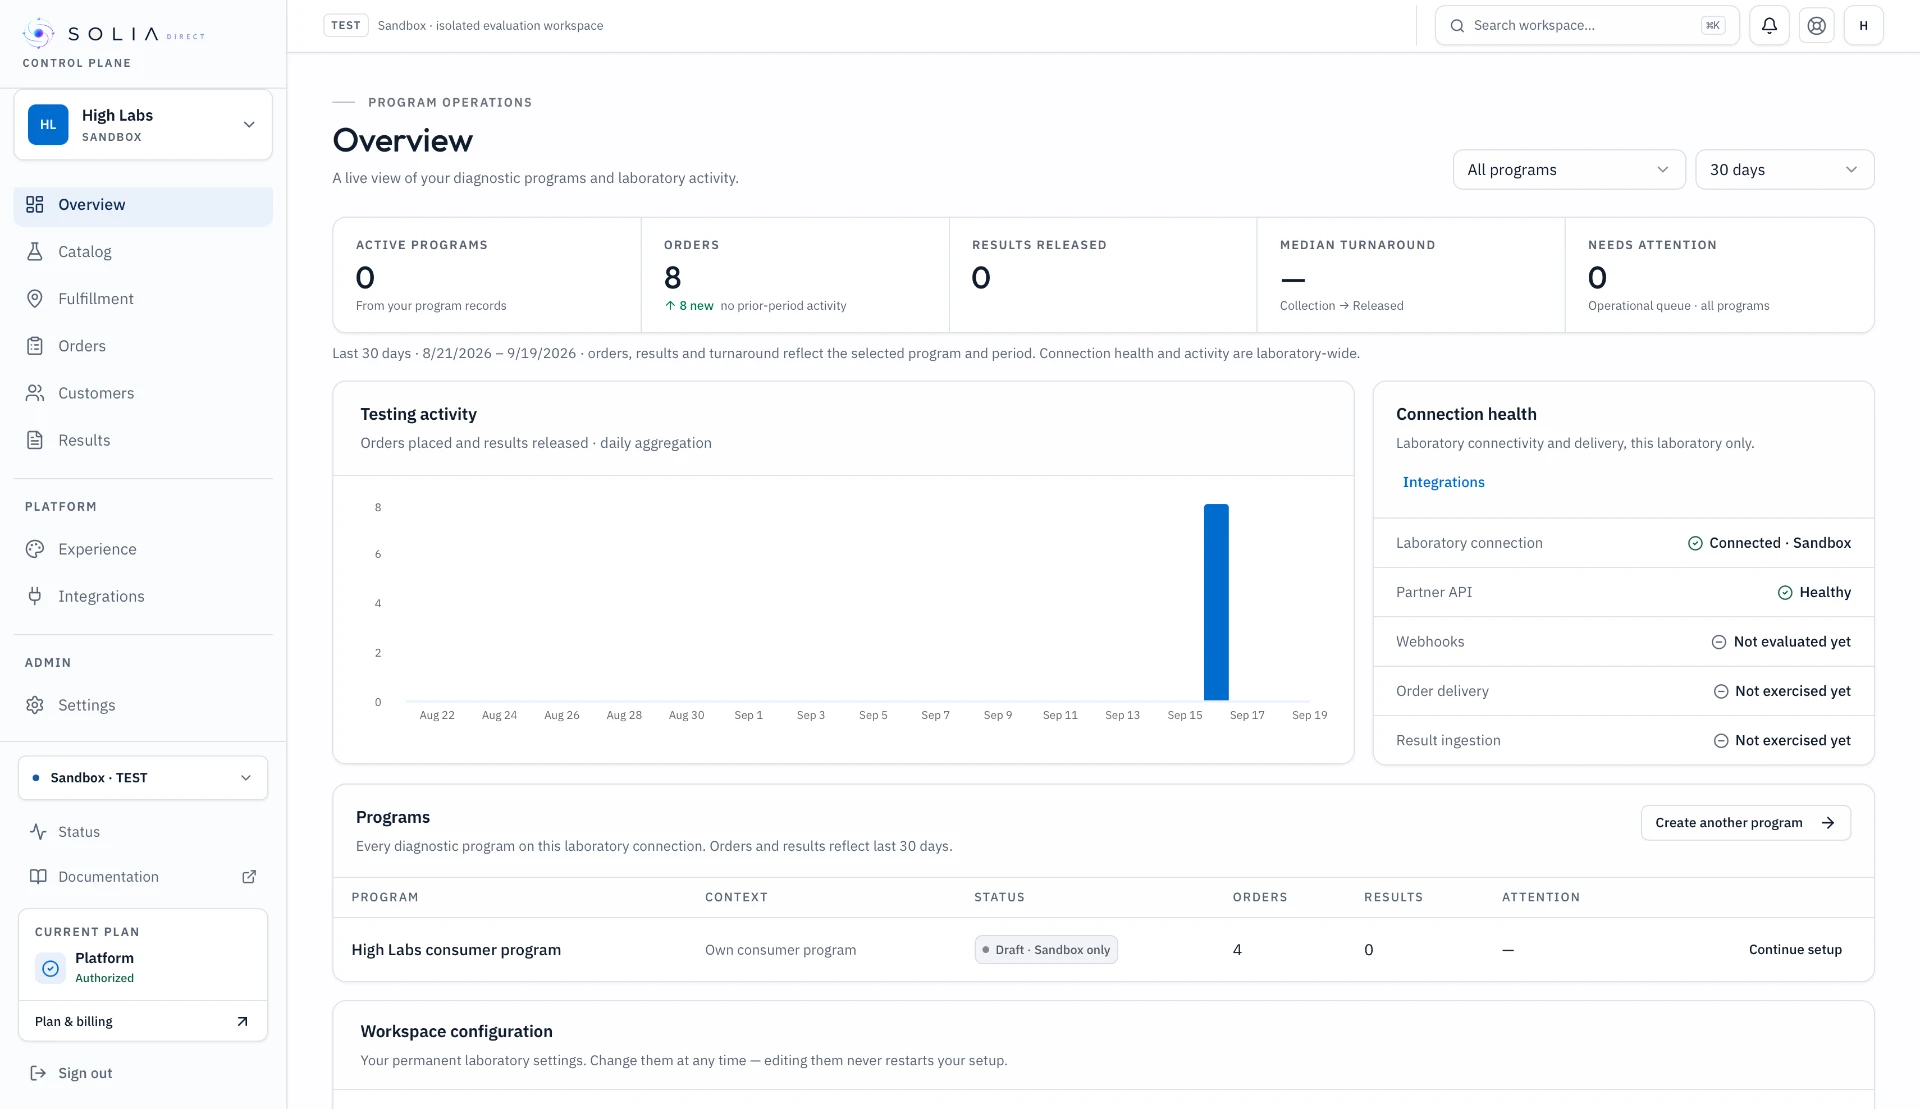Click the Status activity pulse icon
Viewport: 1920px width, 1109px height.
coord(38,832)
